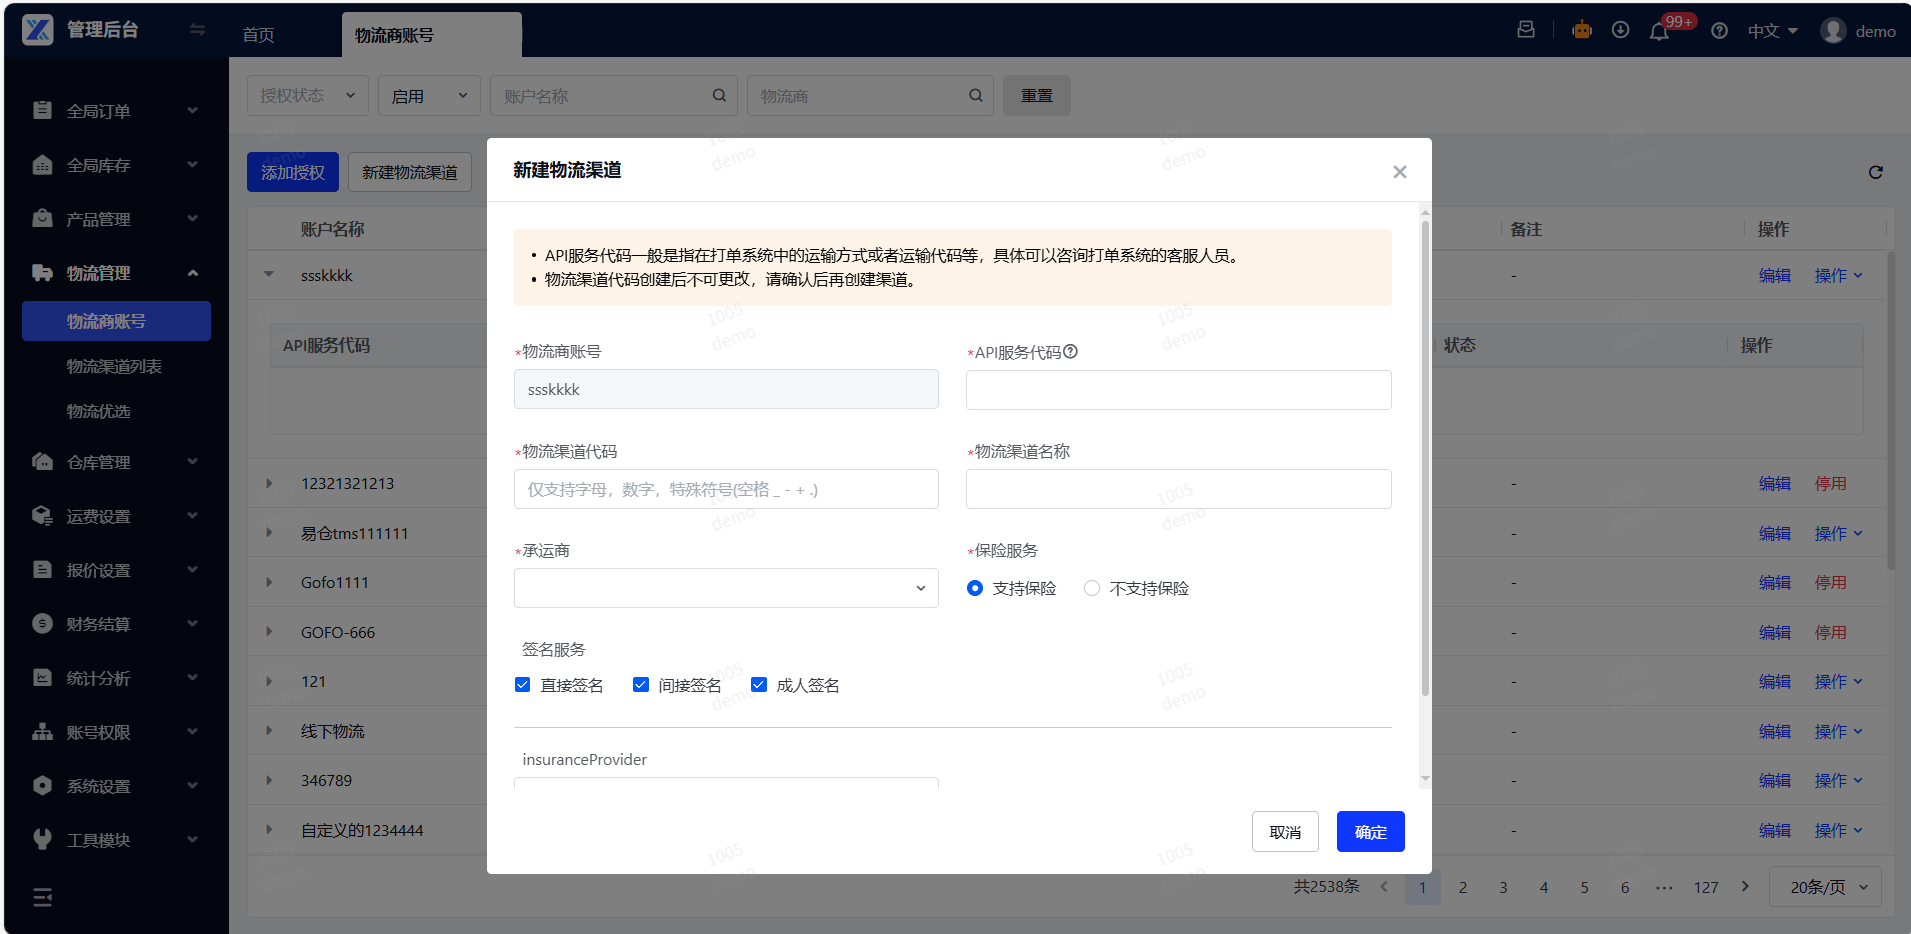Click the next page arrow
Screen dimensions: 1911x934
coord(1745,886)
